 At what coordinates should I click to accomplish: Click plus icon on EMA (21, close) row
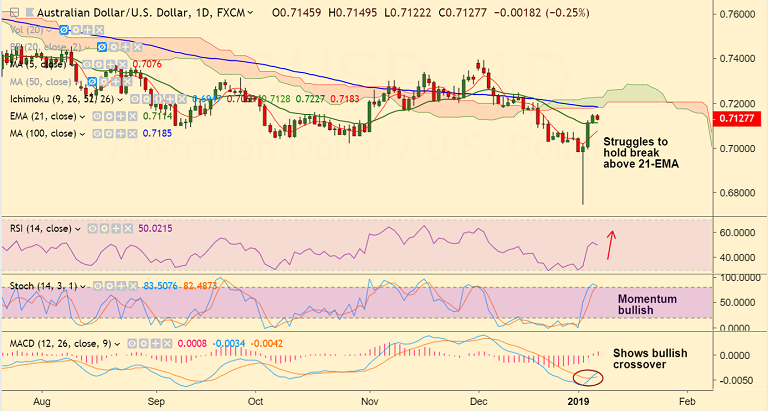point(120,116)
